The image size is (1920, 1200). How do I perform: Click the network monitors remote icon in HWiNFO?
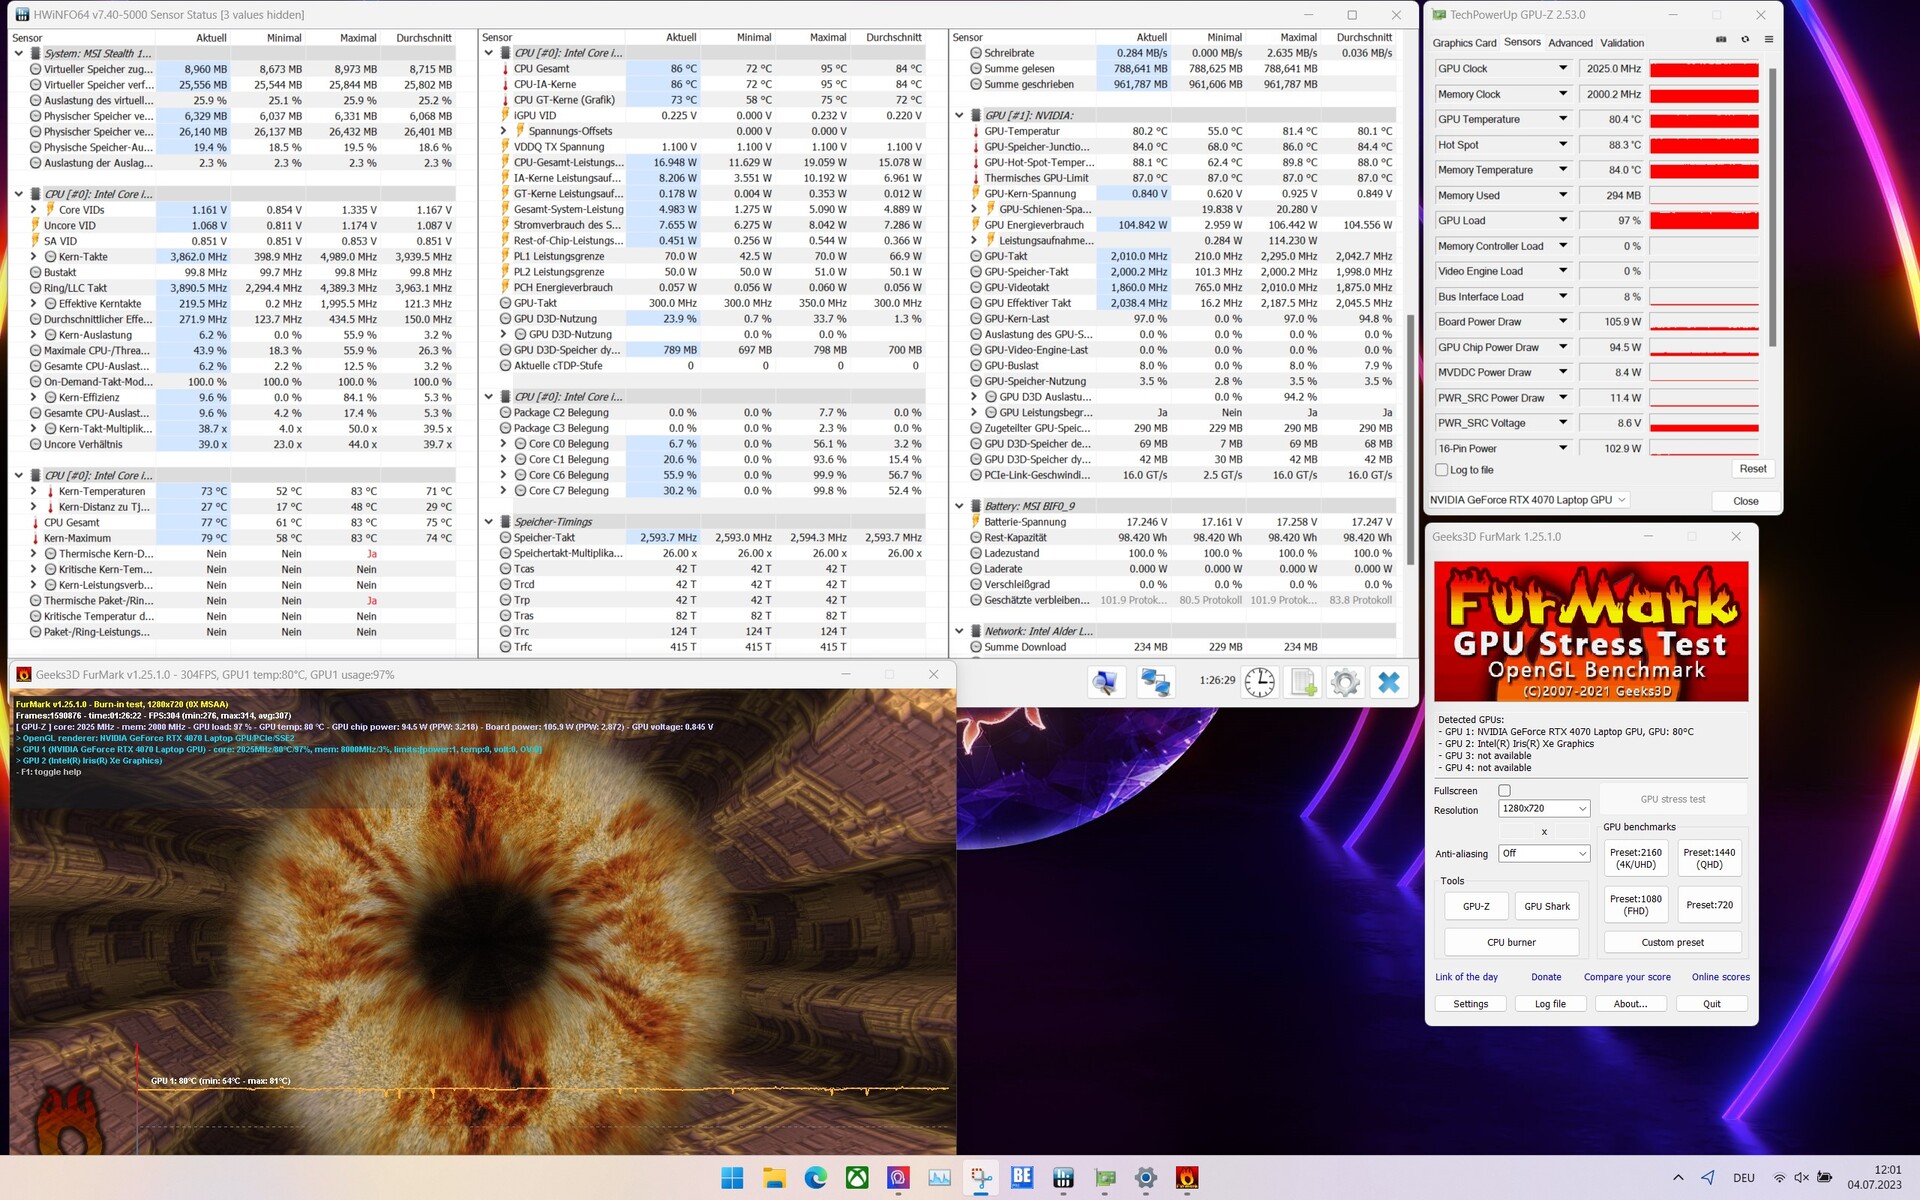(x=1155, y=682)
